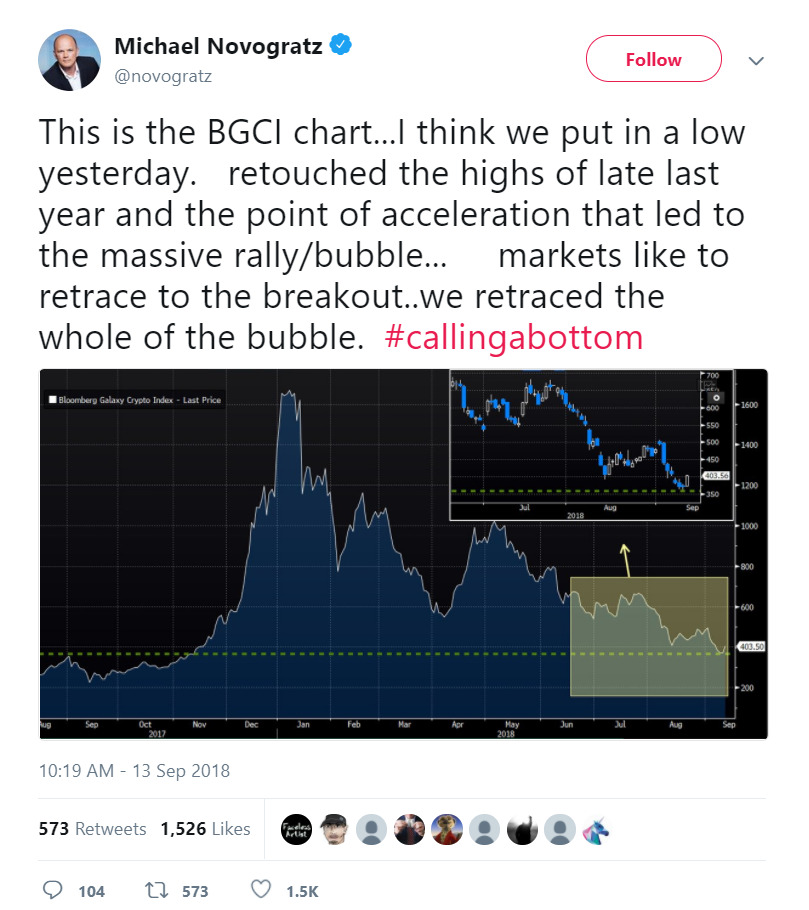View the 1,526 Likes list
This screenshot has height=910, width=809.
(205, 829)
